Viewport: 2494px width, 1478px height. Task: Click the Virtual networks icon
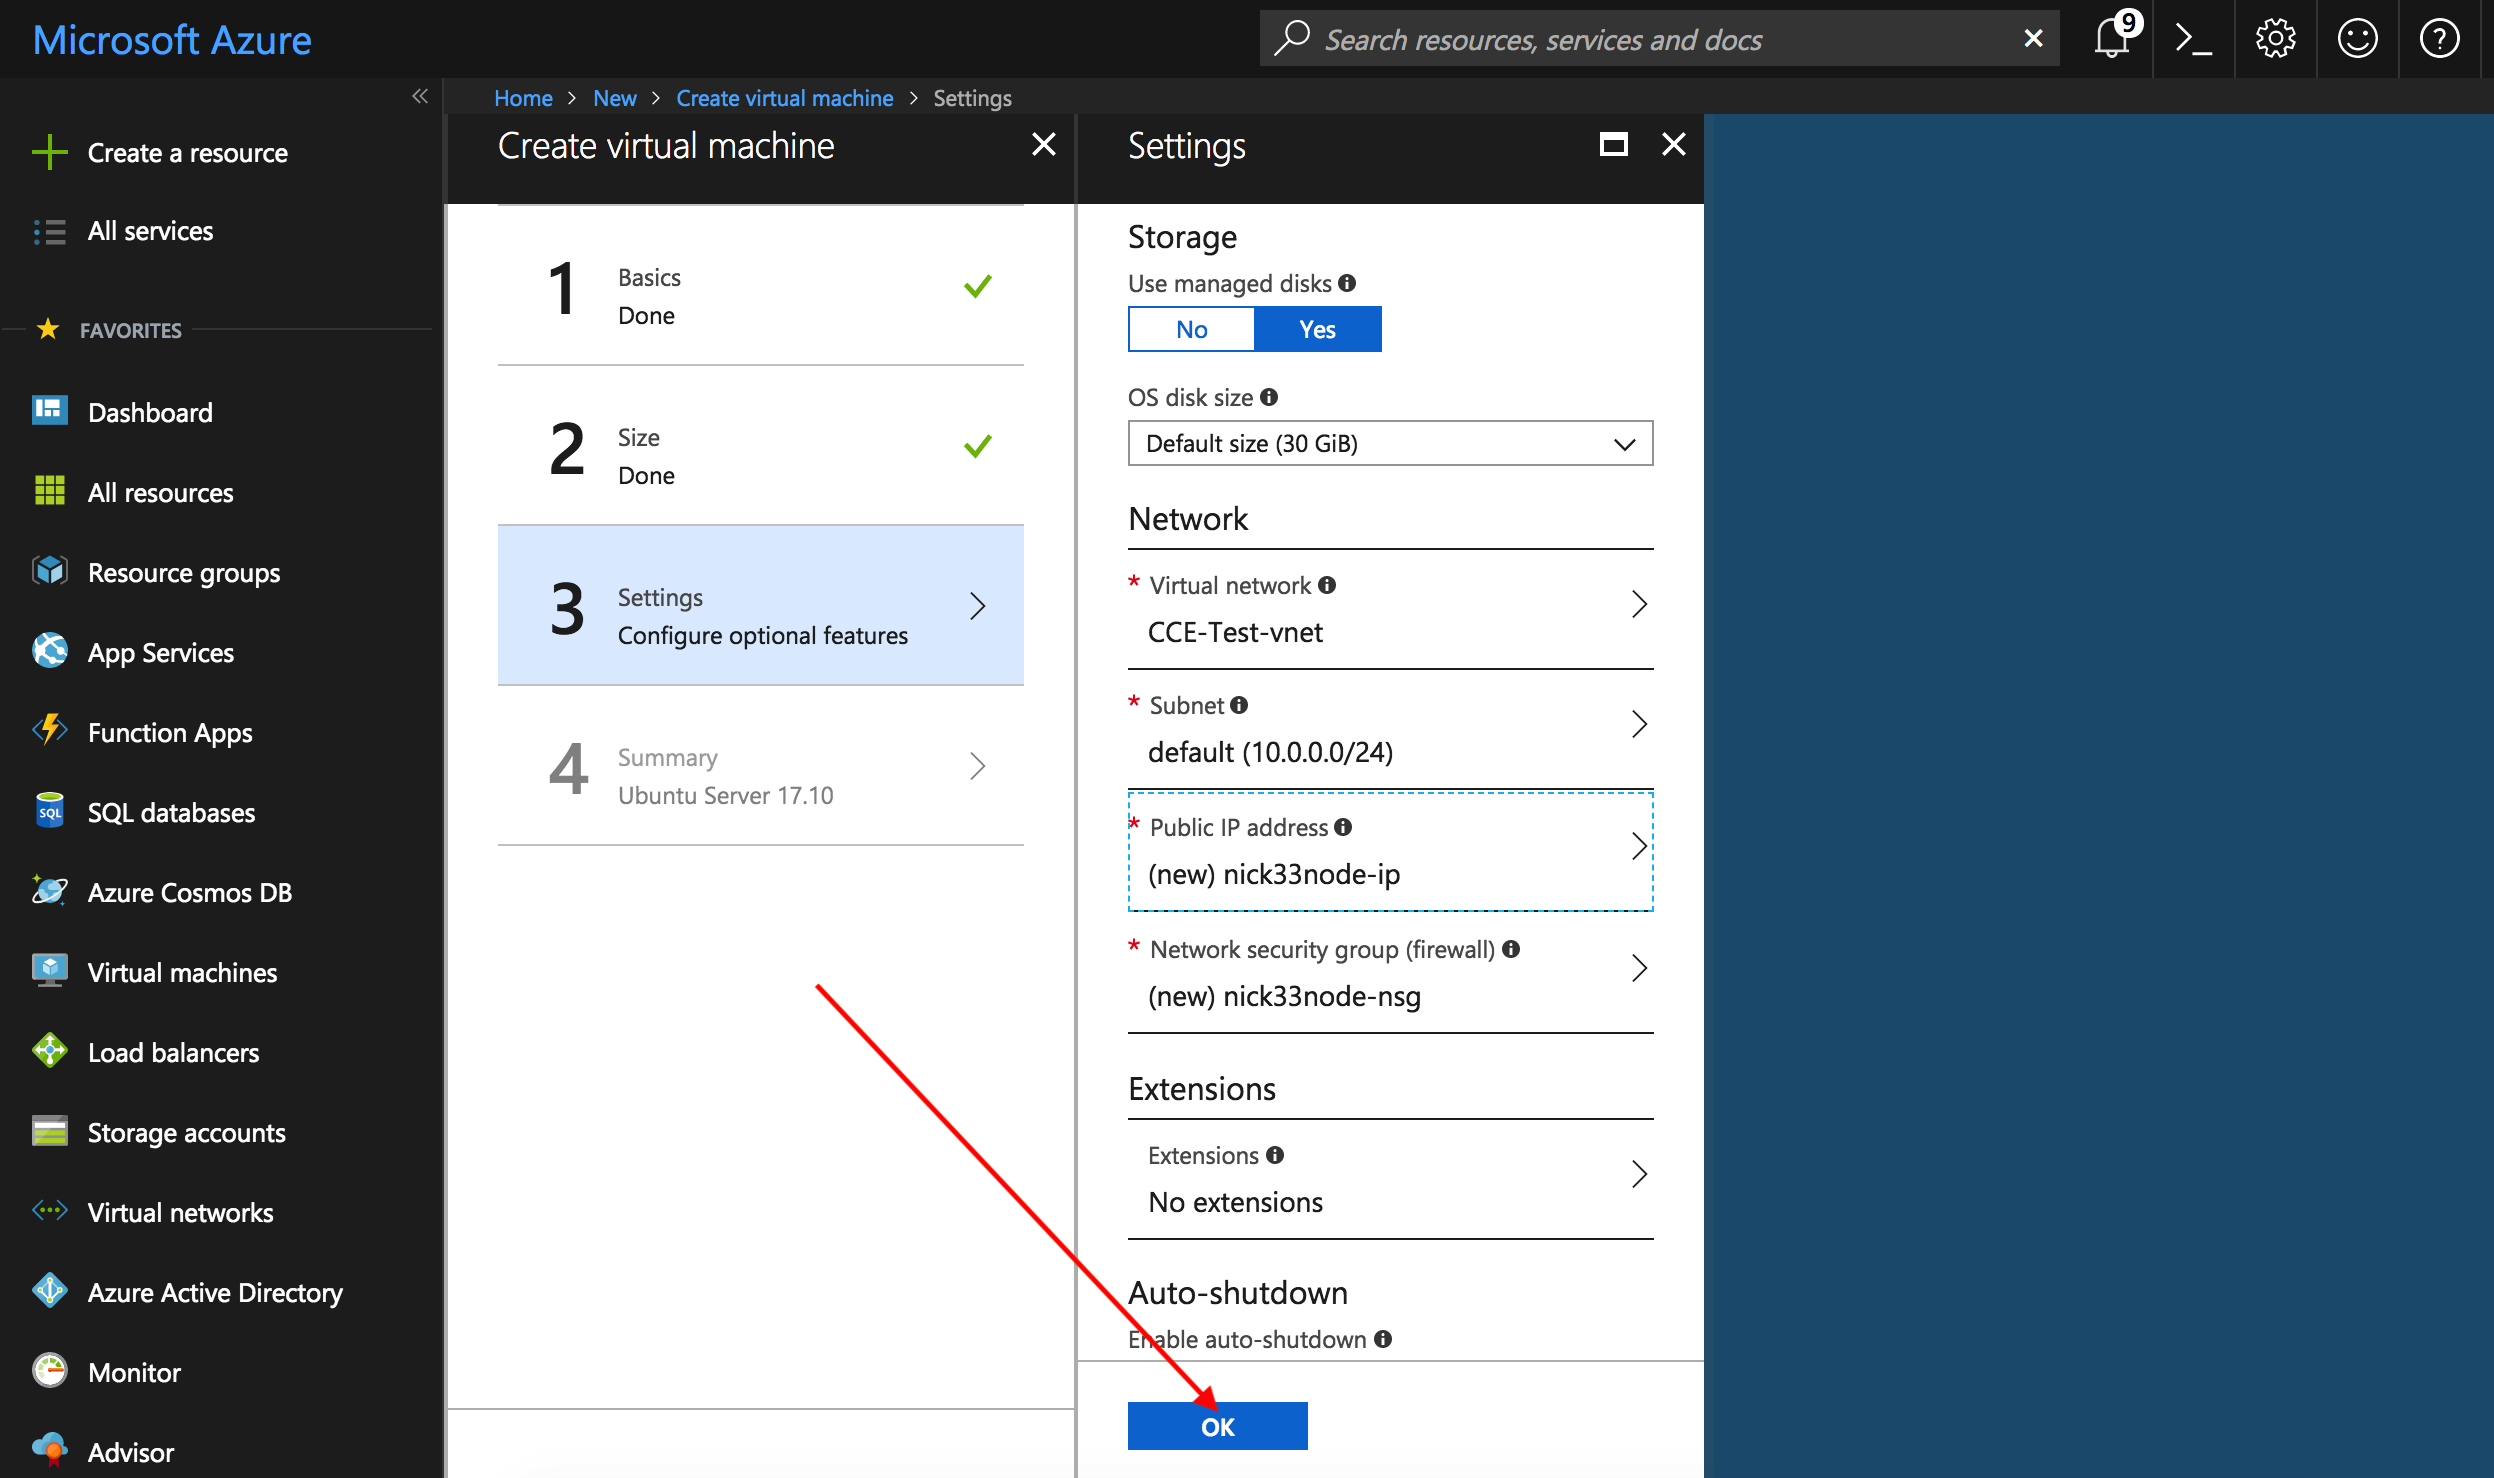pyautogui.click(x=49, y=1211)
